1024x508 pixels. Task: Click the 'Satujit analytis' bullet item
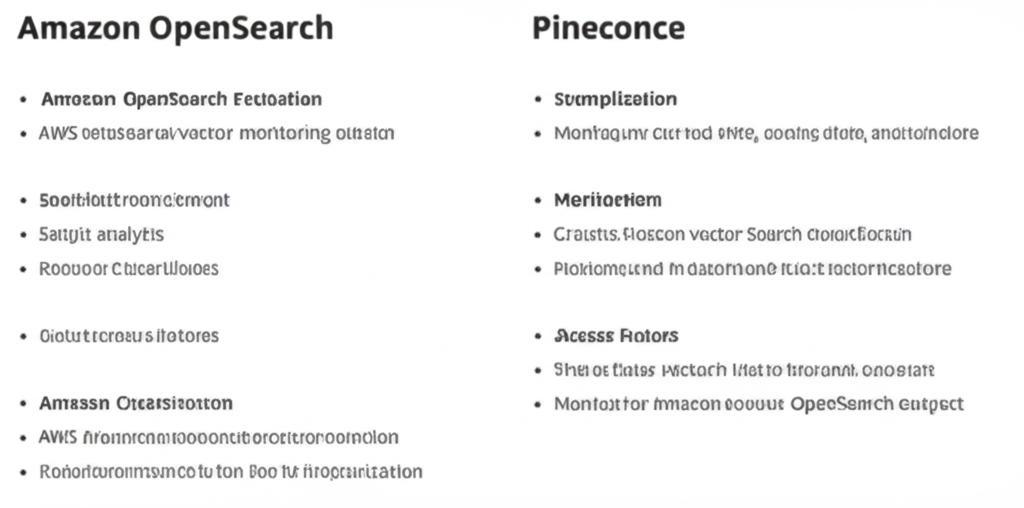[x=101, y=235]
